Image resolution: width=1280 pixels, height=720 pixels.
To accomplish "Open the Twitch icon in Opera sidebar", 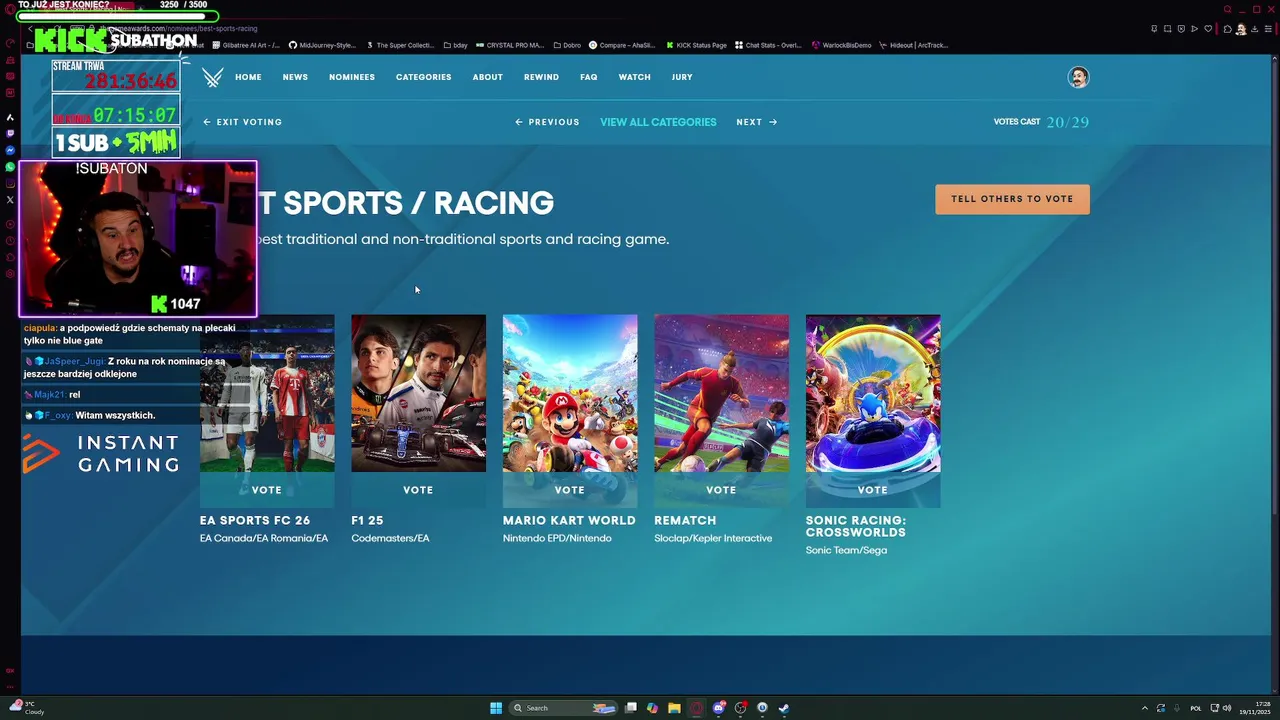I will 10,133.
